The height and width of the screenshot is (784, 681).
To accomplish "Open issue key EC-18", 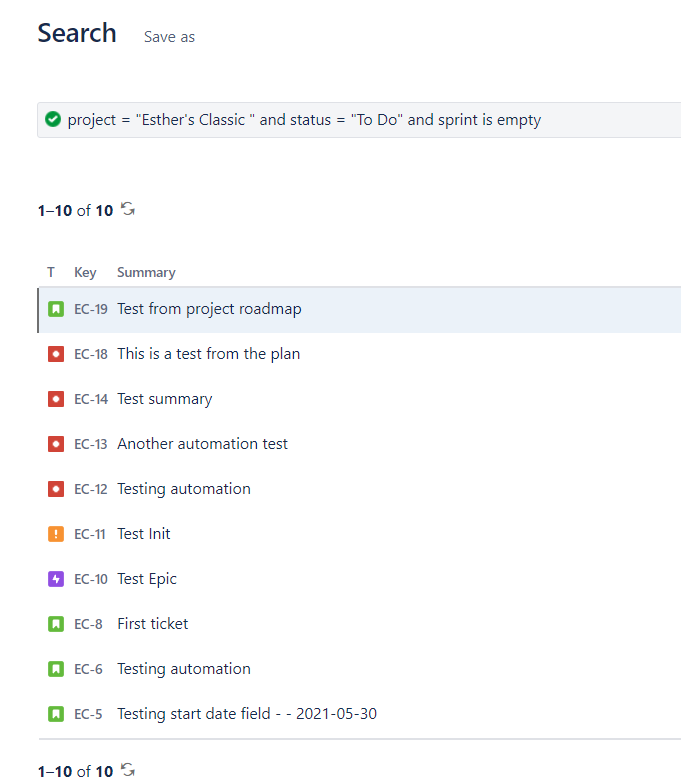I will tap(91, 354).
